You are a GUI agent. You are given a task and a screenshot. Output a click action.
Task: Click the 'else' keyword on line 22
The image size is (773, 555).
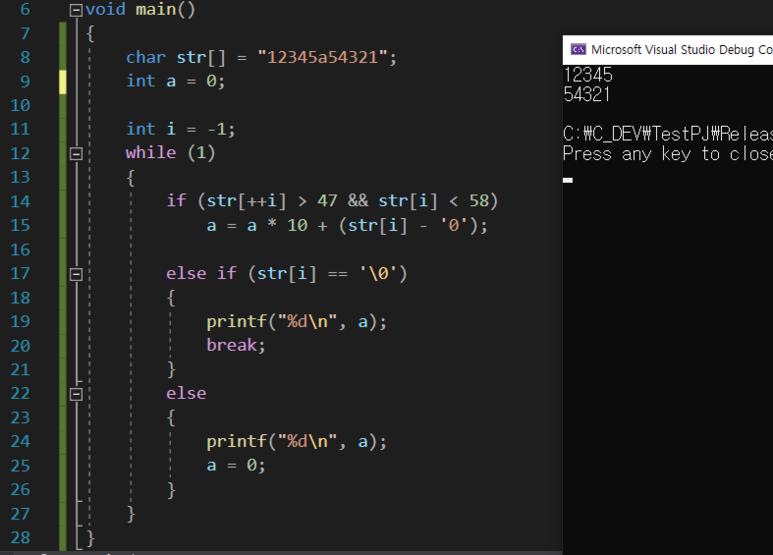186,393
